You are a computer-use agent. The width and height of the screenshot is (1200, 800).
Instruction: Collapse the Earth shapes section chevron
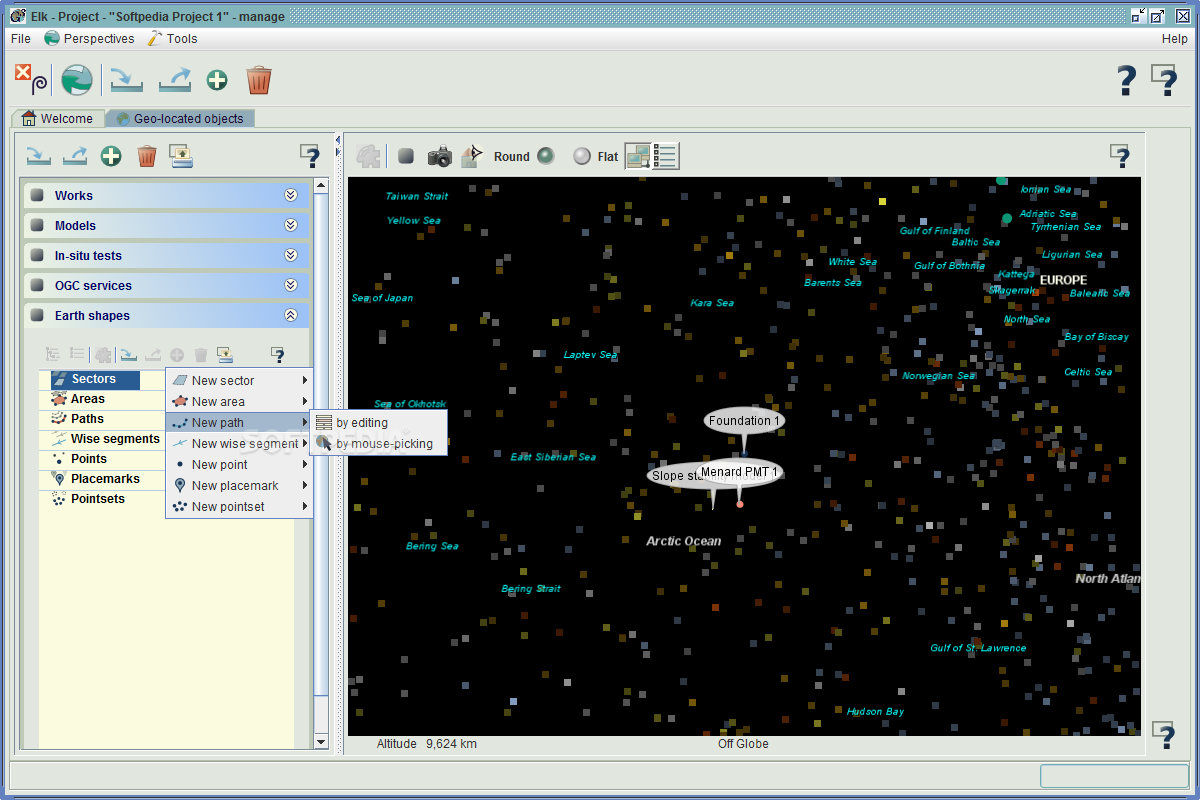click(291, 316)
